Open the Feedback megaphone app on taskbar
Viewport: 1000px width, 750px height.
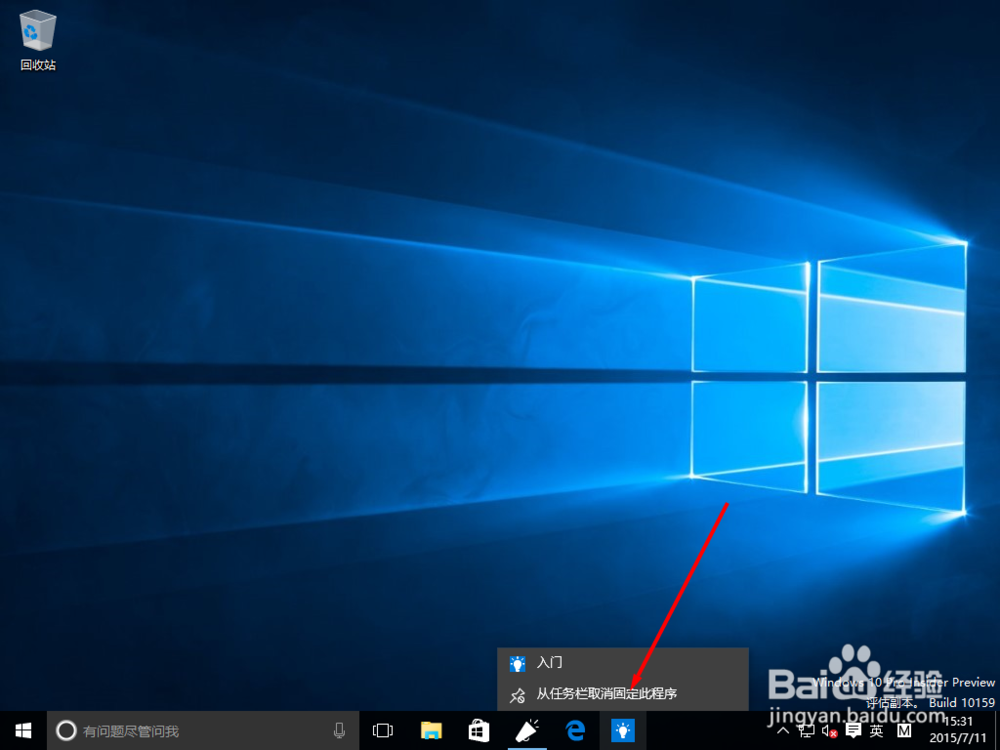[x=527, y=730]
